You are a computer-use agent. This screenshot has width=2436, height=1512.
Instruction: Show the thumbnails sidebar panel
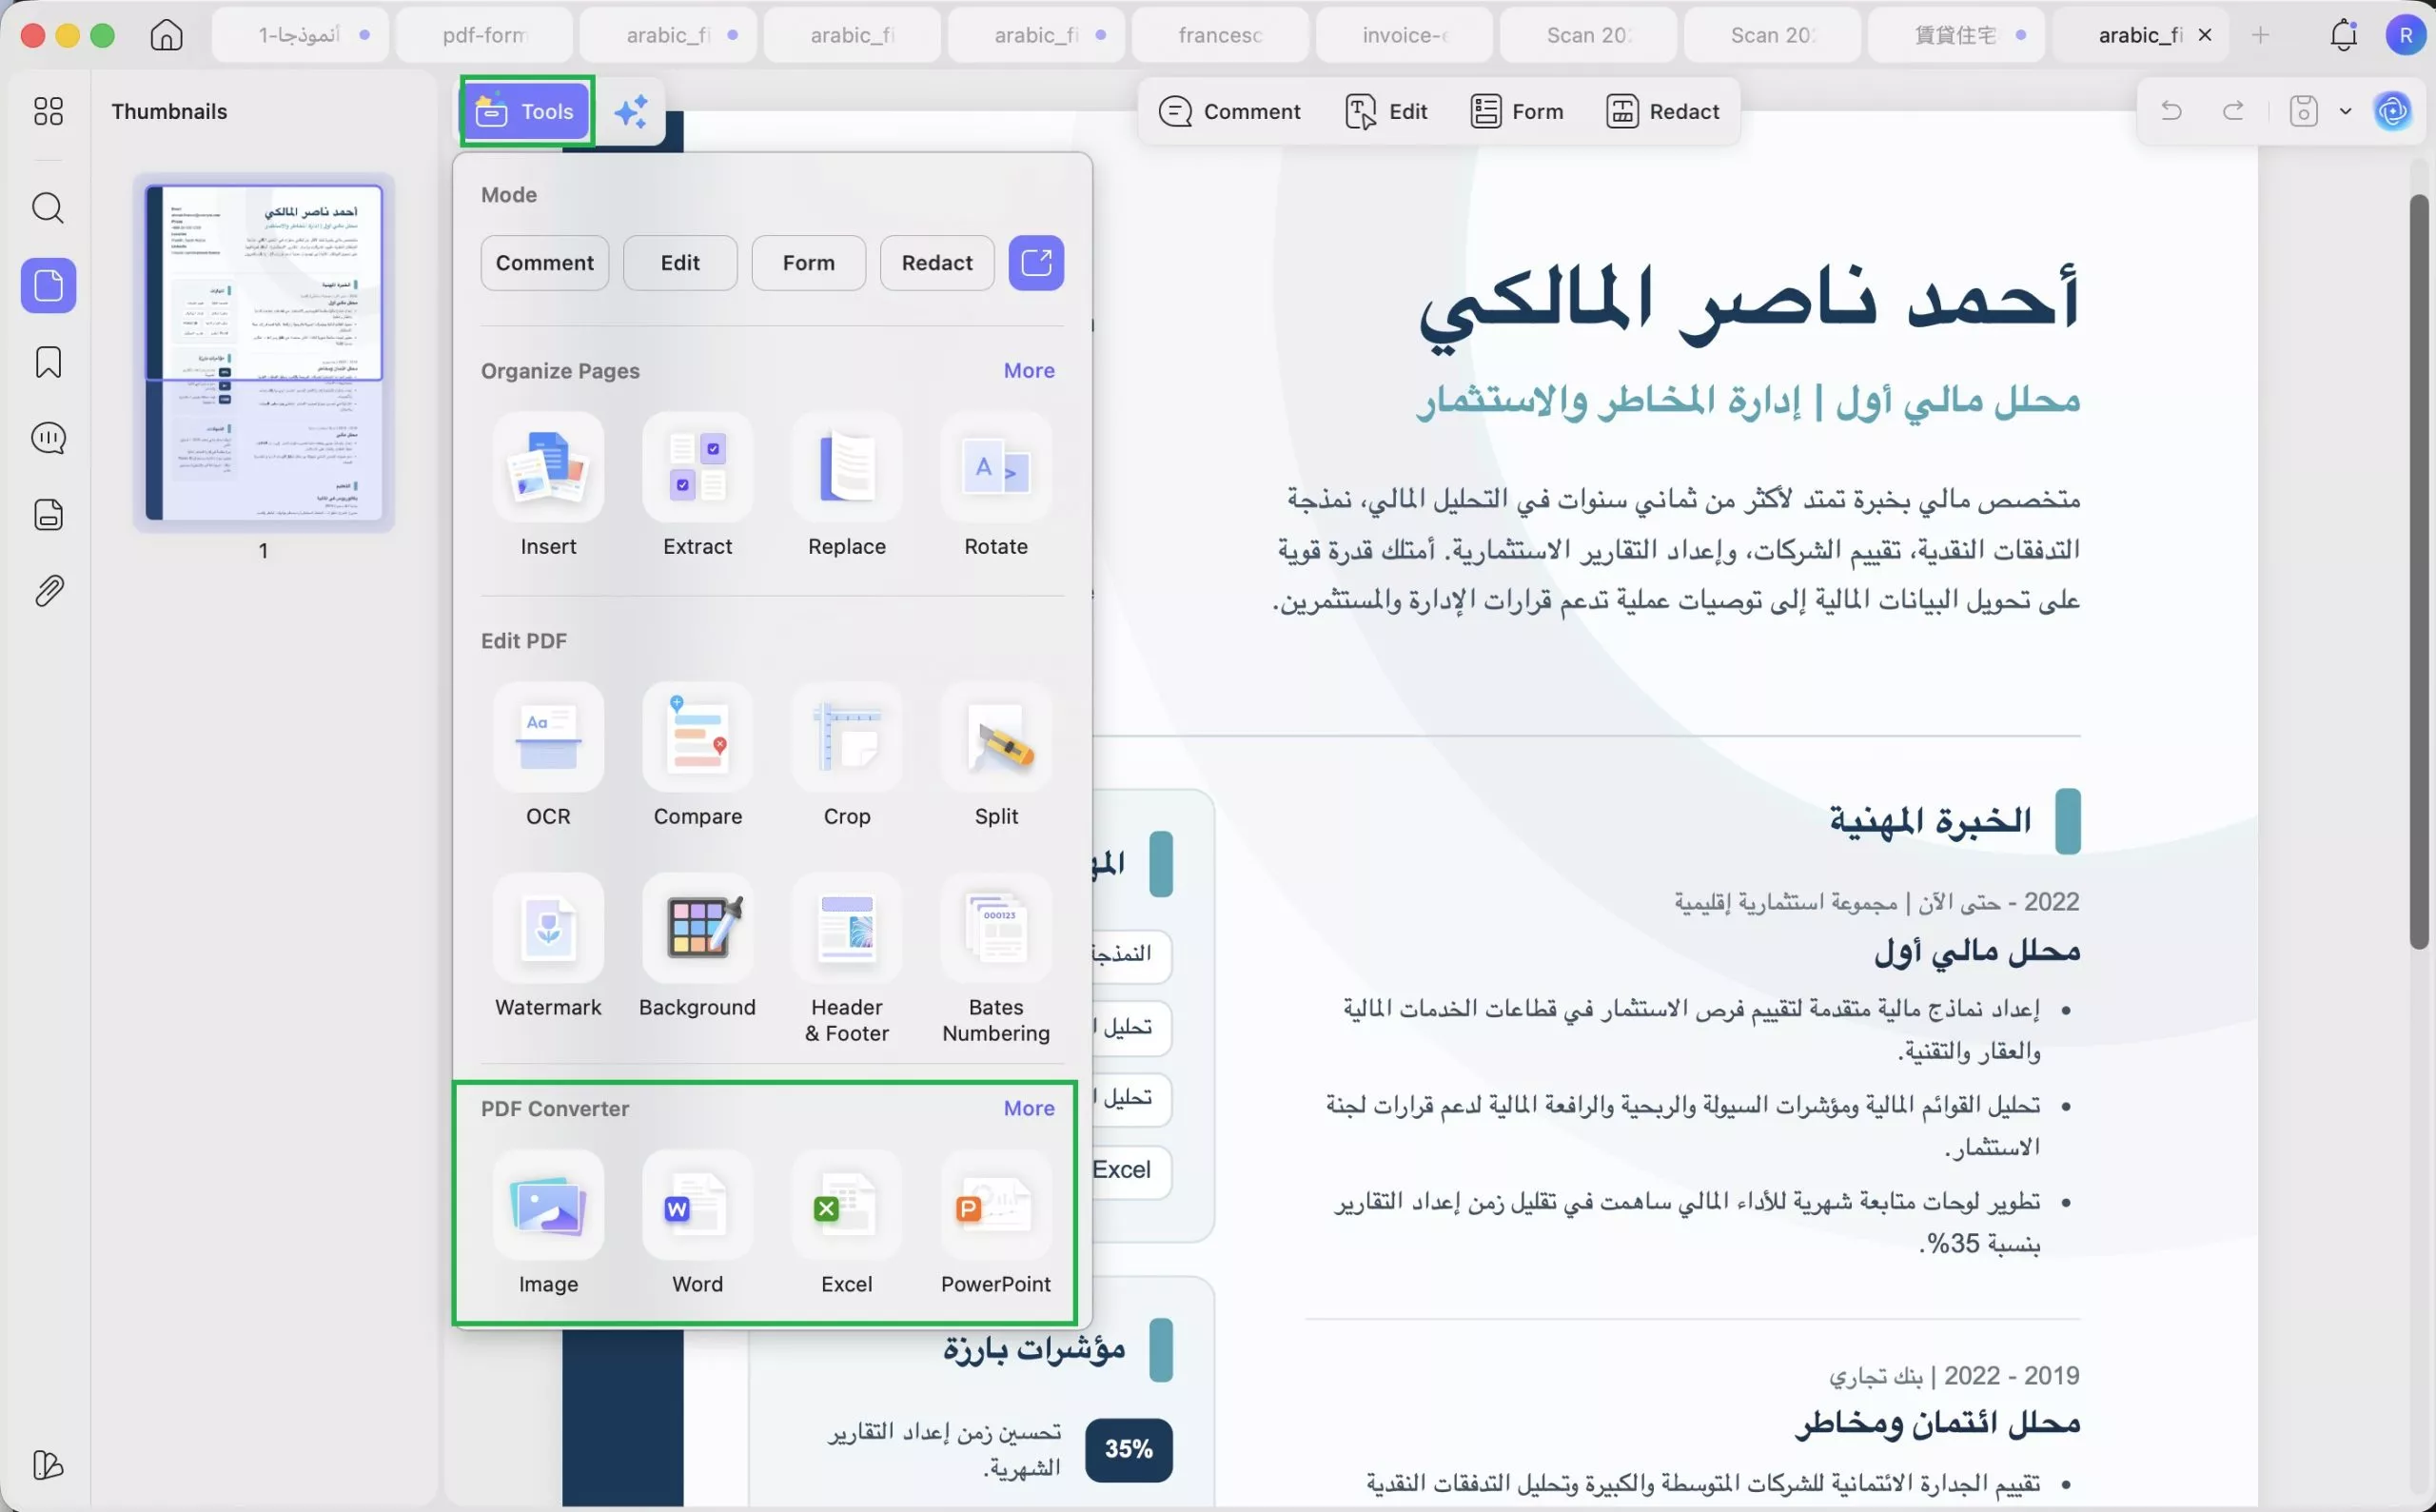(48, 285)
